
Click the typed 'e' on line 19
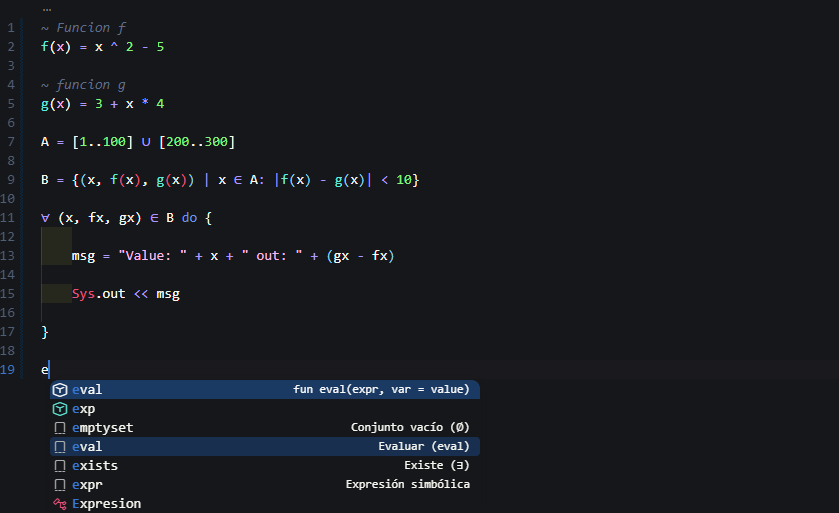(44, 370)
